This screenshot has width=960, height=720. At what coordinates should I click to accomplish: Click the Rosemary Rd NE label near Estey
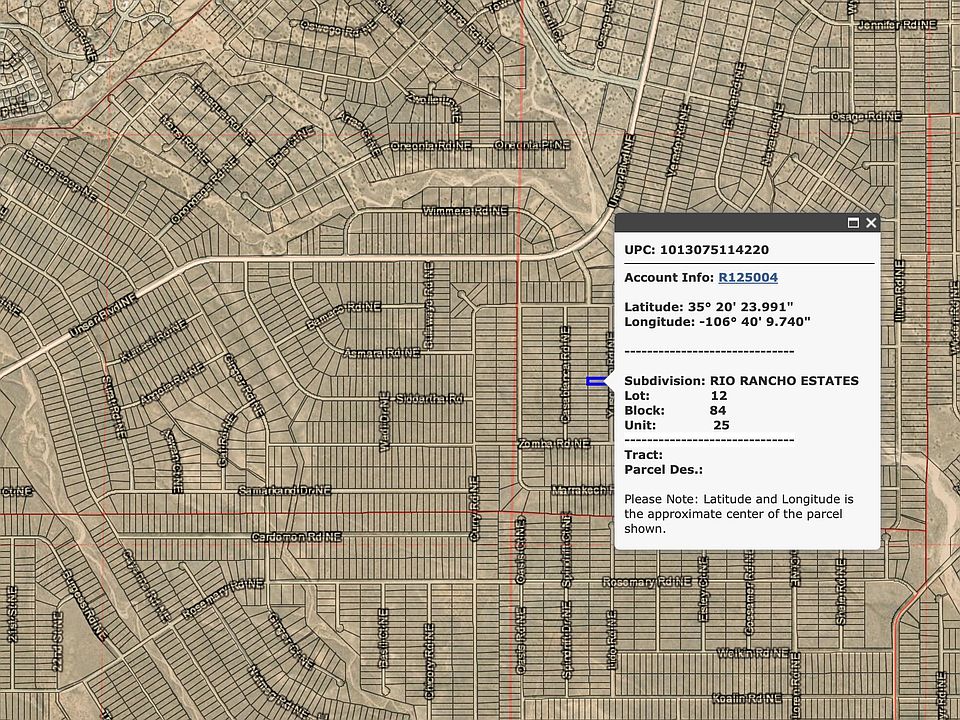tap(647, 582)
